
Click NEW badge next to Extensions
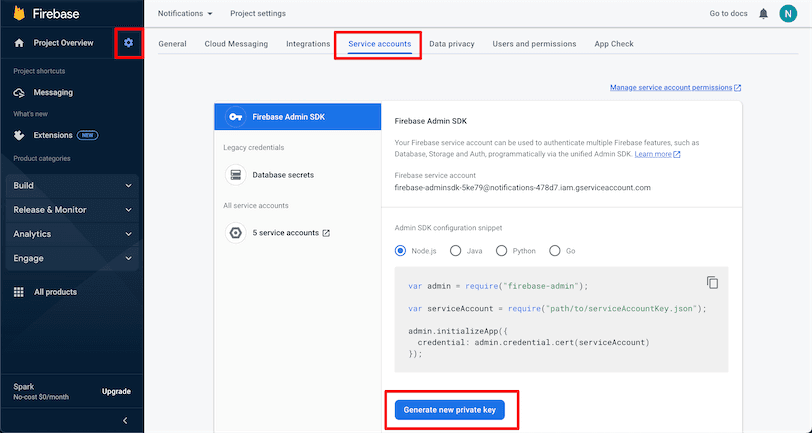point(88,135)
